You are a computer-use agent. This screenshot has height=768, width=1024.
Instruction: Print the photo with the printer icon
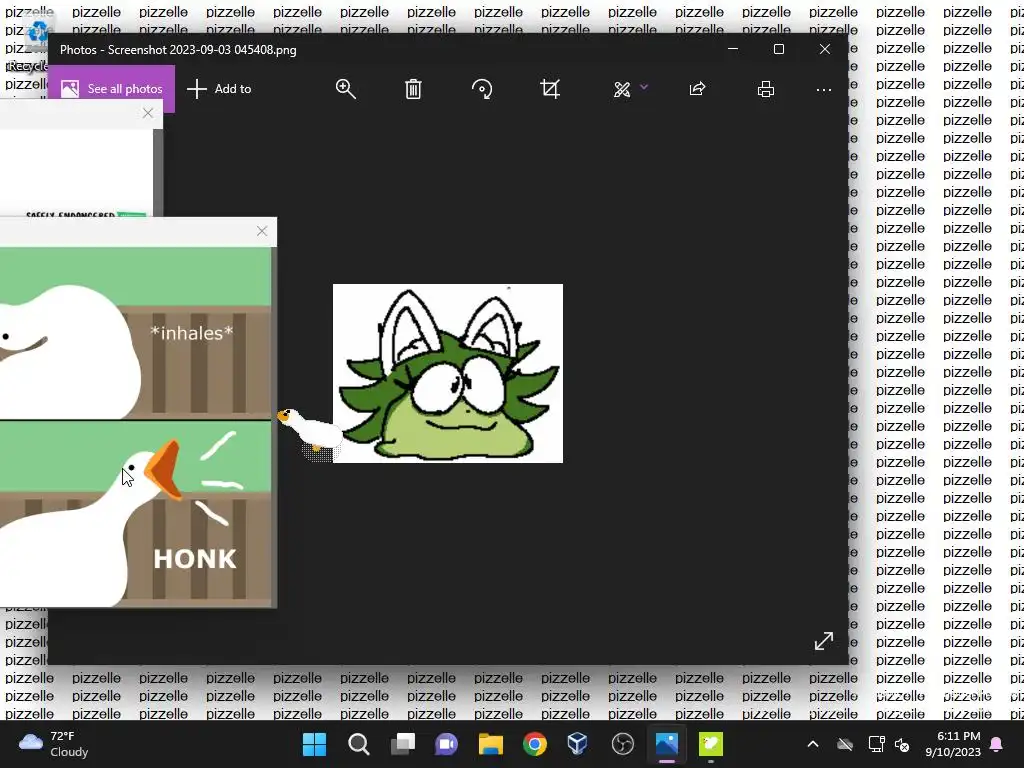pyautogui.click(x=766, y=89)
